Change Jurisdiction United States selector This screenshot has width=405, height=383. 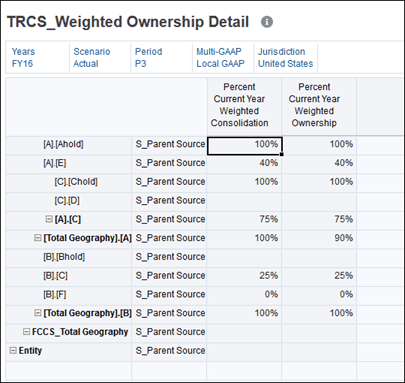tap(285, 58)
